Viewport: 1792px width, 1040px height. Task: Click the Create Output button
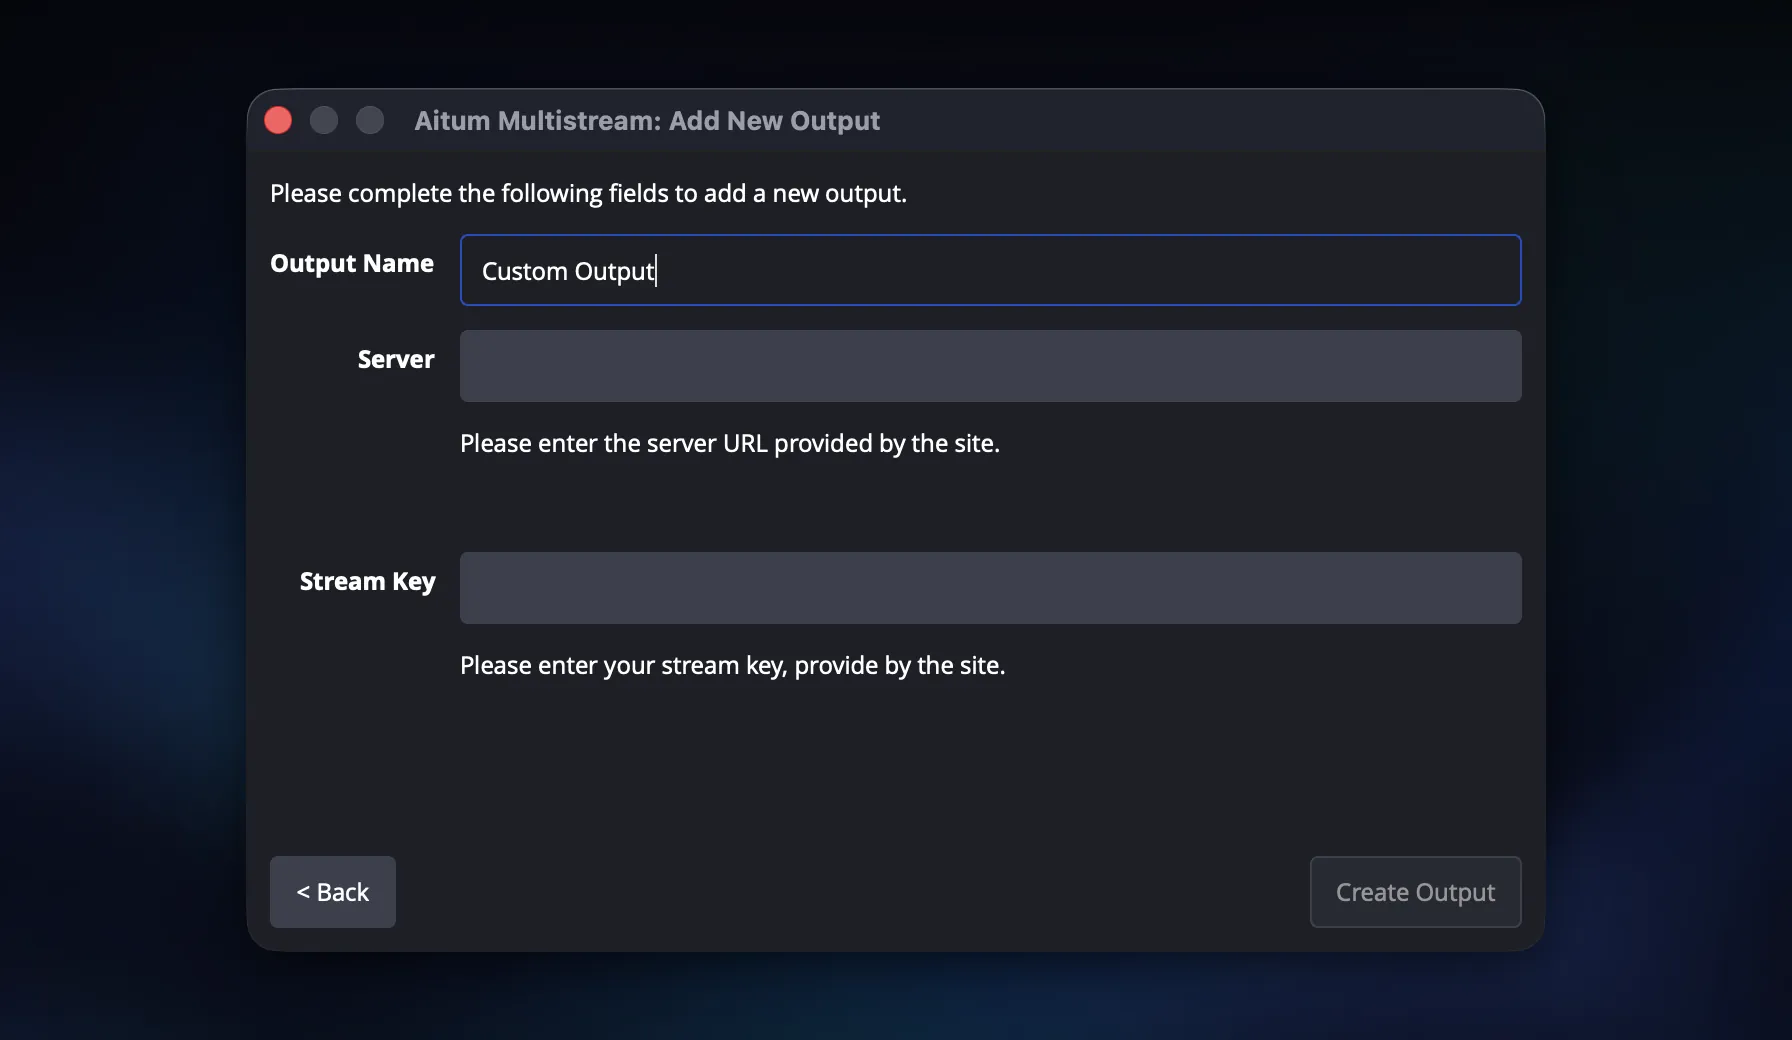1415,892
